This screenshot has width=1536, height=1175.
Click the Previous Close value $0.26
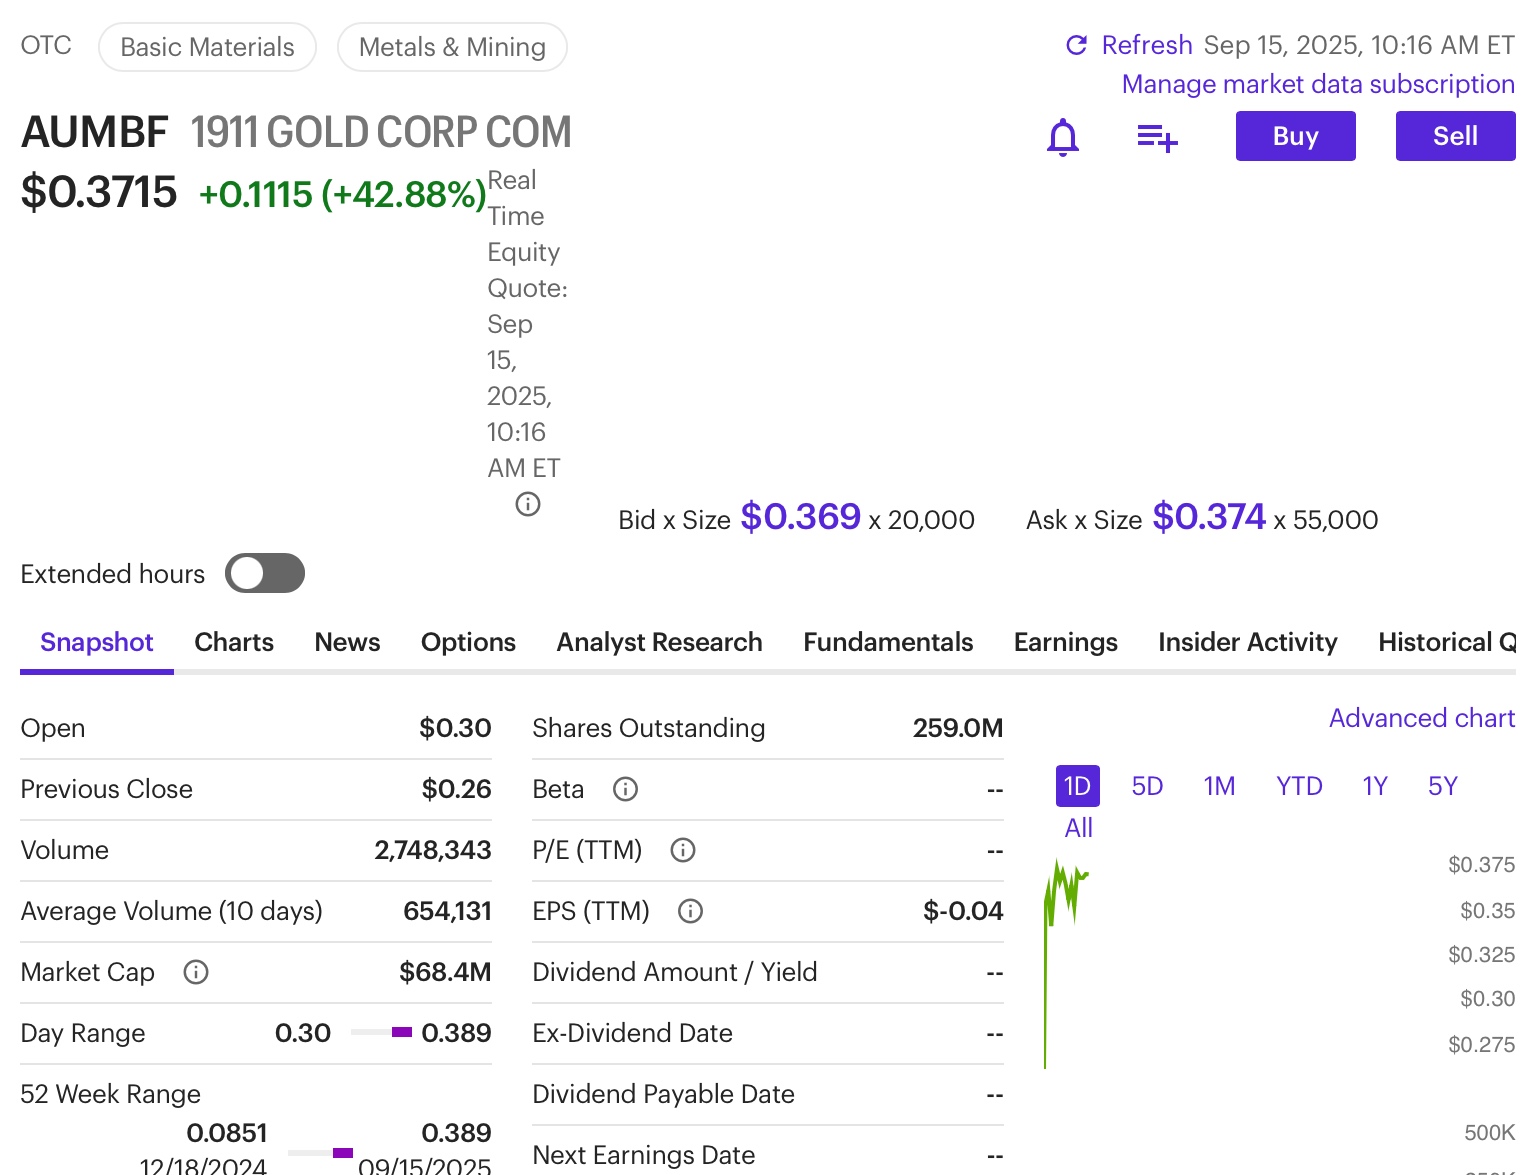click(x=456, y=789)
